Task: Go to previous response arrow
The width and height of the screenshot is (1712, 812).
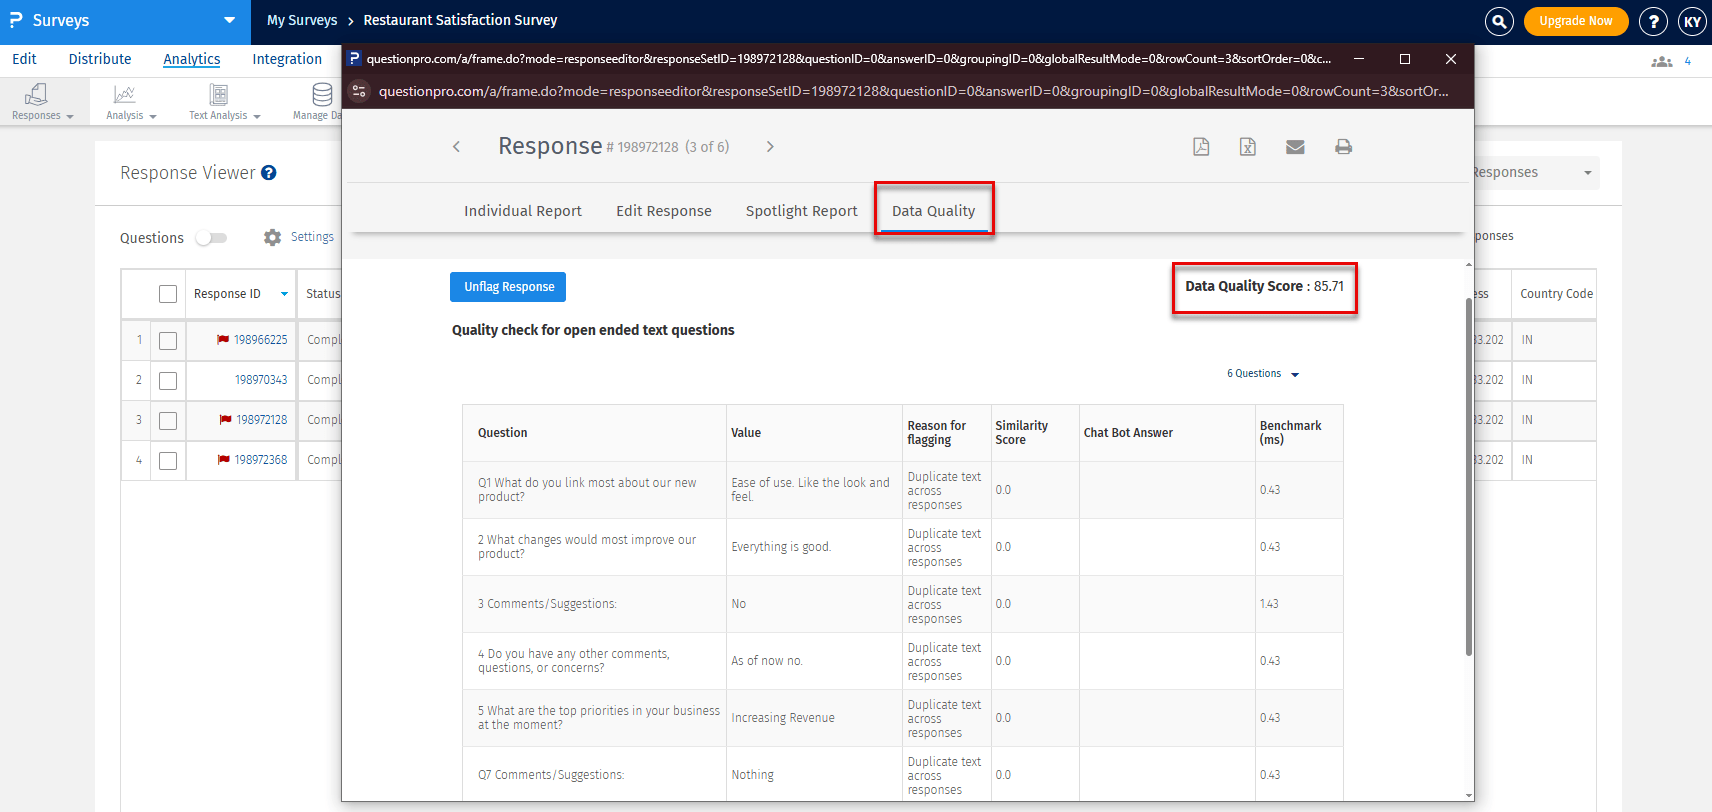Action: pos(457,147)
